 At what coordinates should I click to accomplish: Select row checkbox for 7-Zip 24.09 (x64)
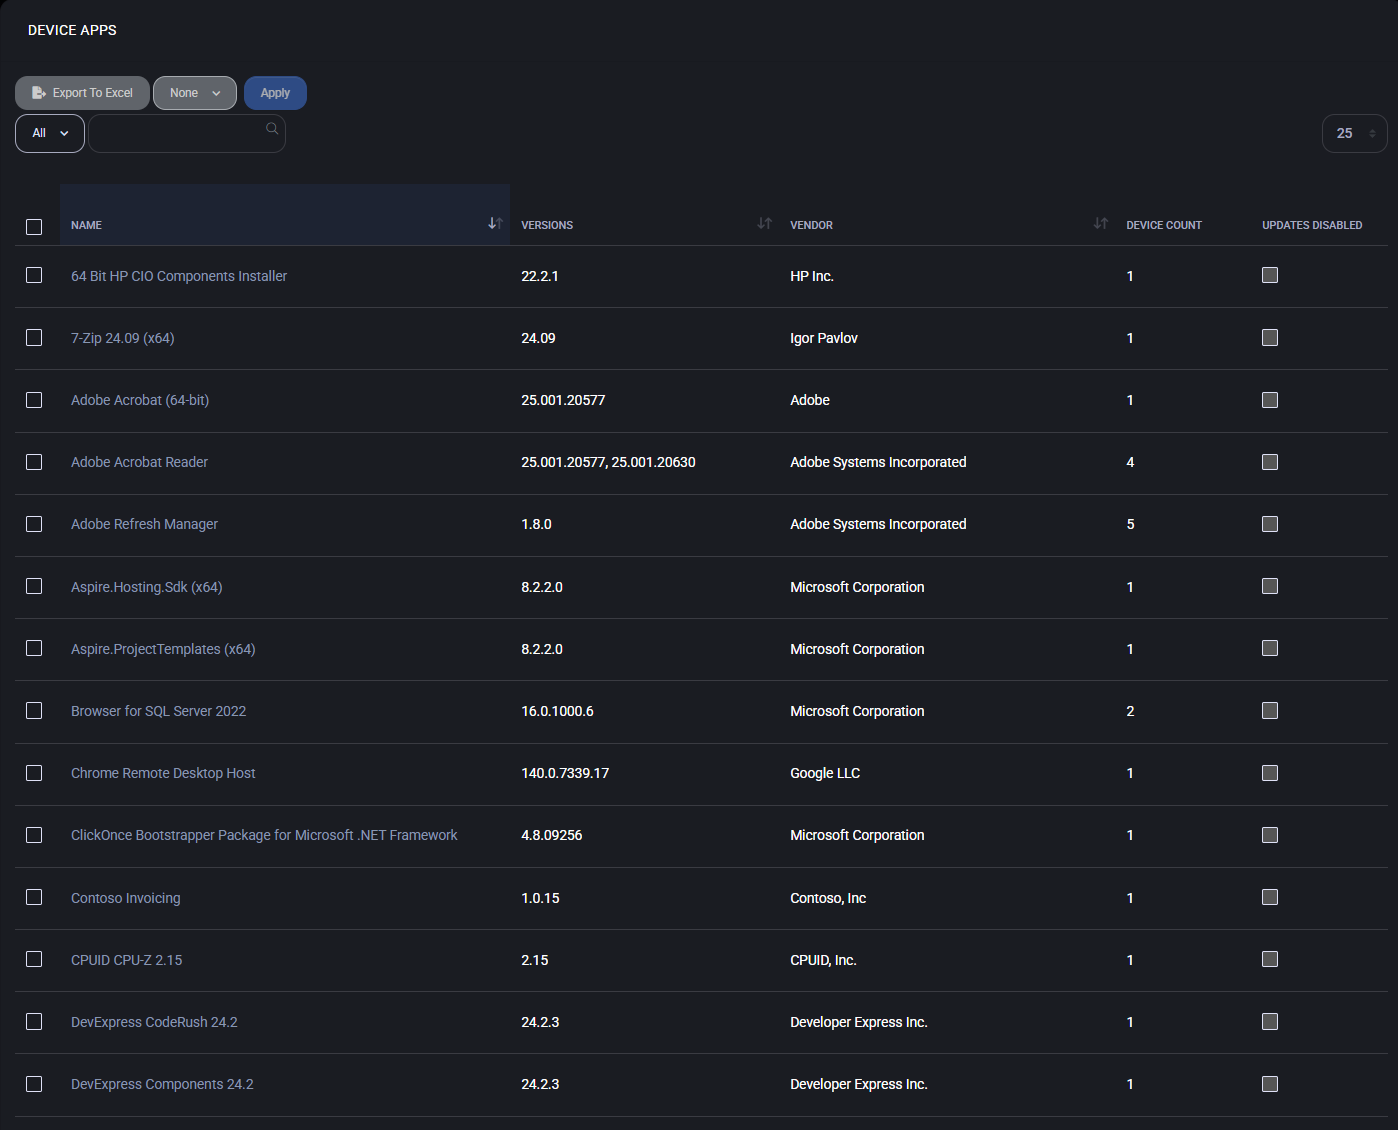click(34, 338)
